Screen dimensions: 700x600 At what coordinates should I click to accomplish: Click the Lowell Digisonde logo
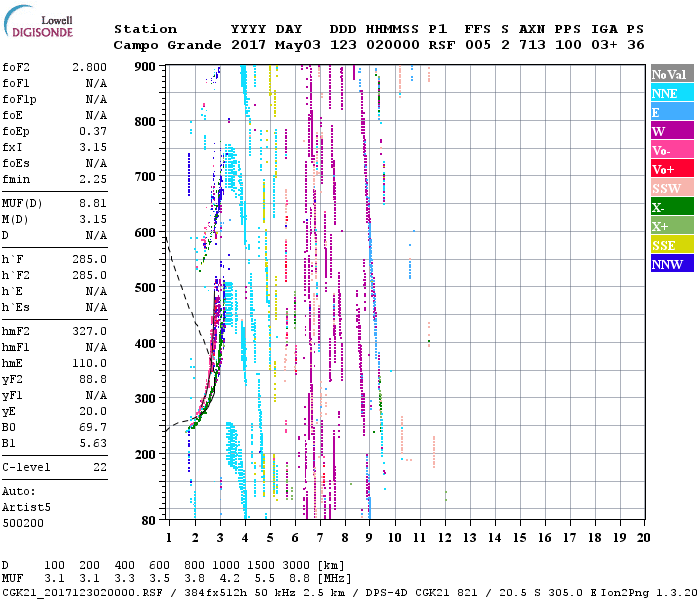pos(38,22)
